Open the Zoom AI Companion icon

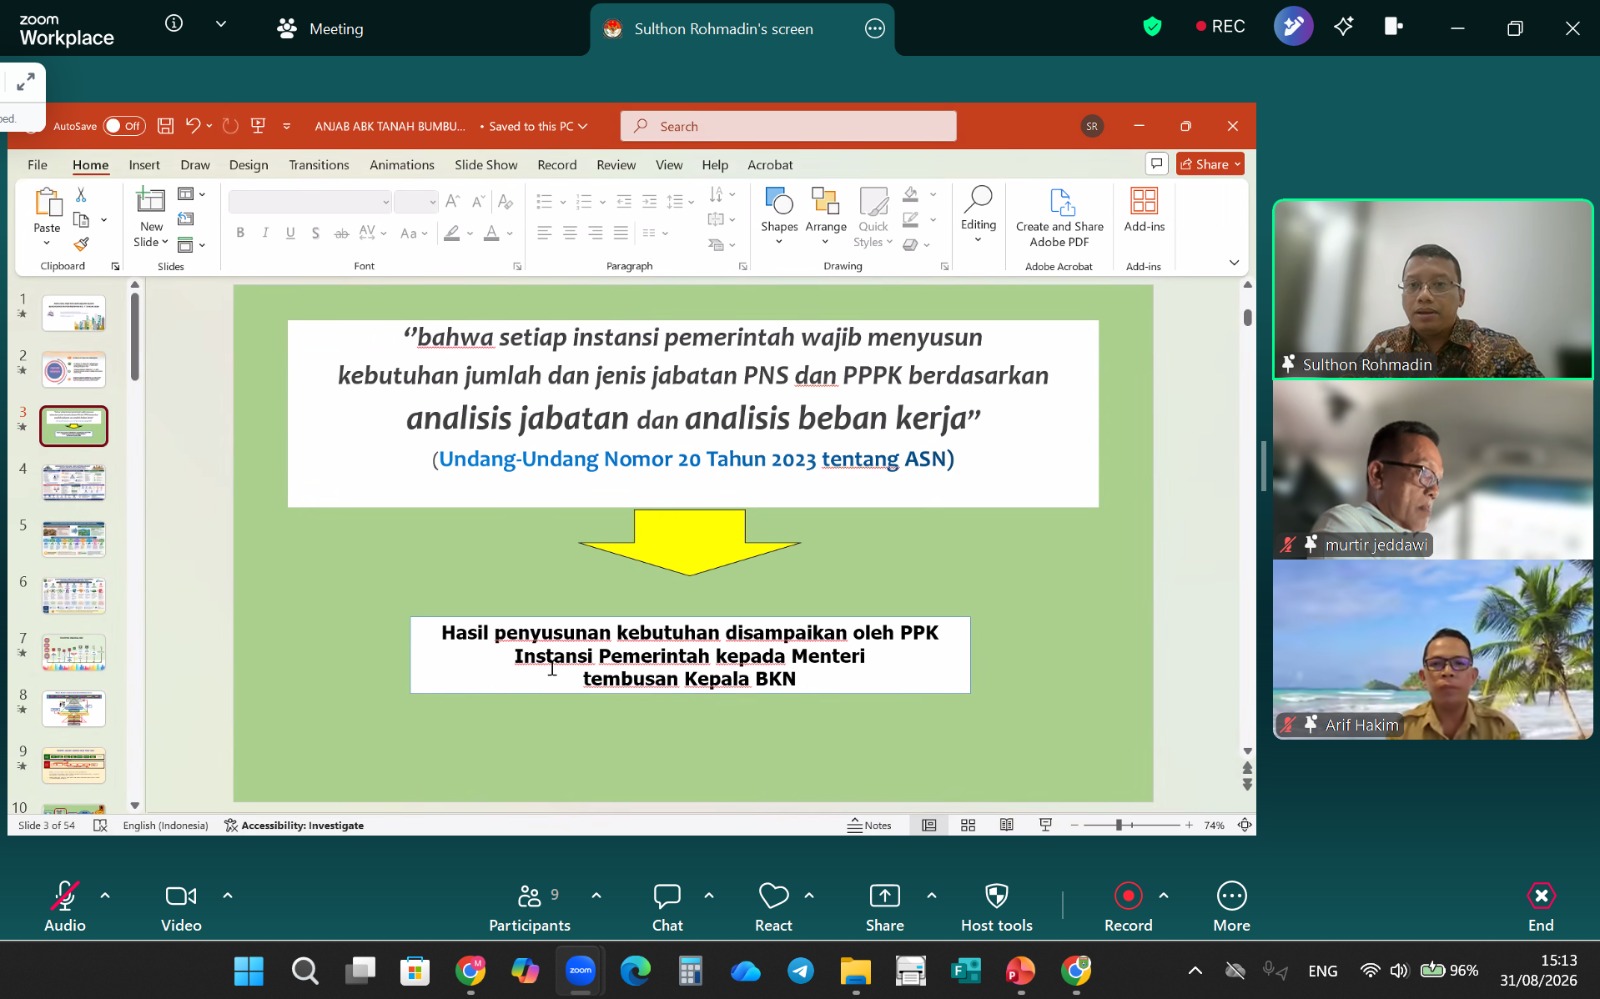coord(1343,27)
